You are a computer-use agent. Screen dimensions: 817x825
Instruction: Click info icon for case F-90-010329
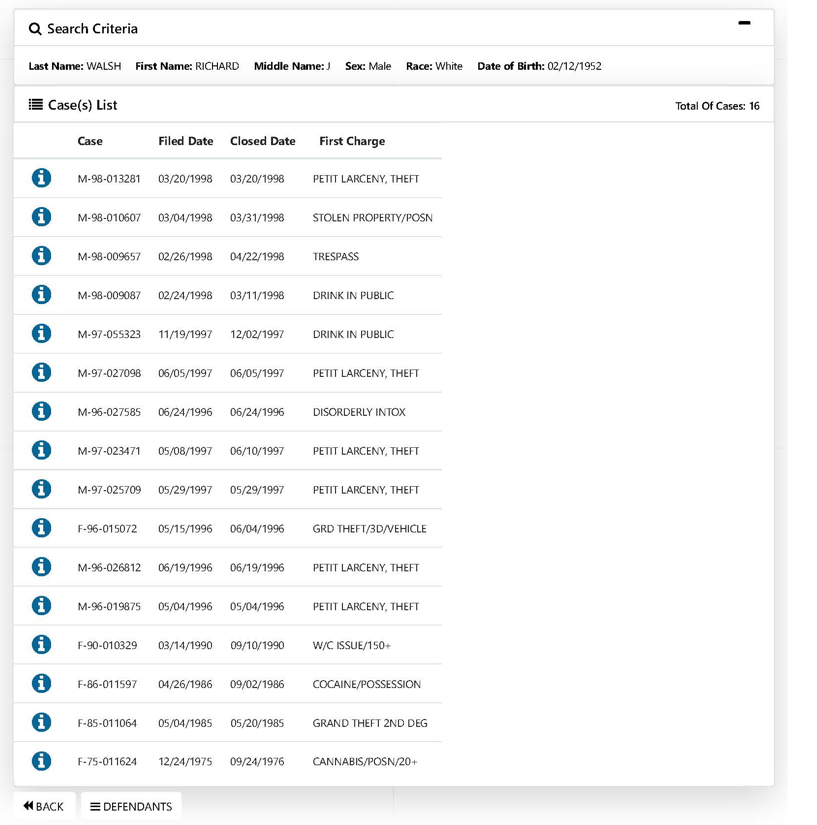pos(41,645)
